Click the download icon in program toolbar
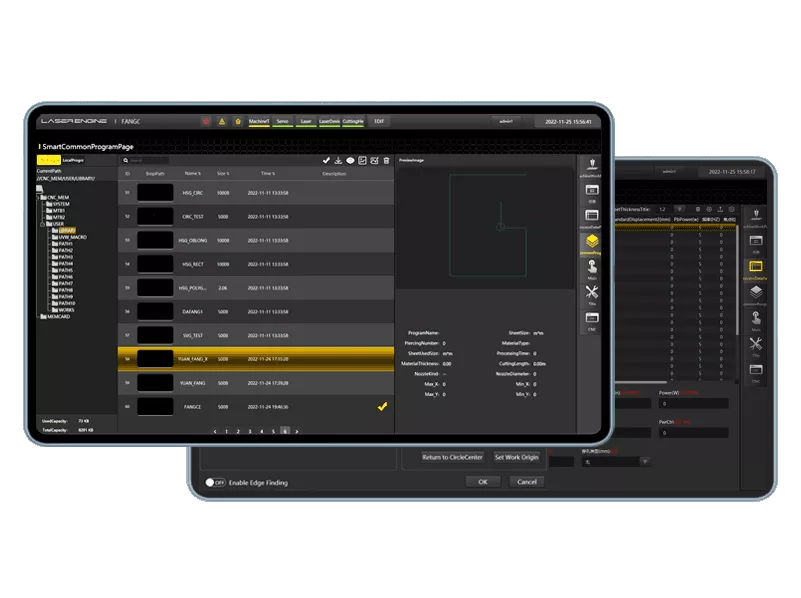This screenshot has height=598, width=801. 338,160
